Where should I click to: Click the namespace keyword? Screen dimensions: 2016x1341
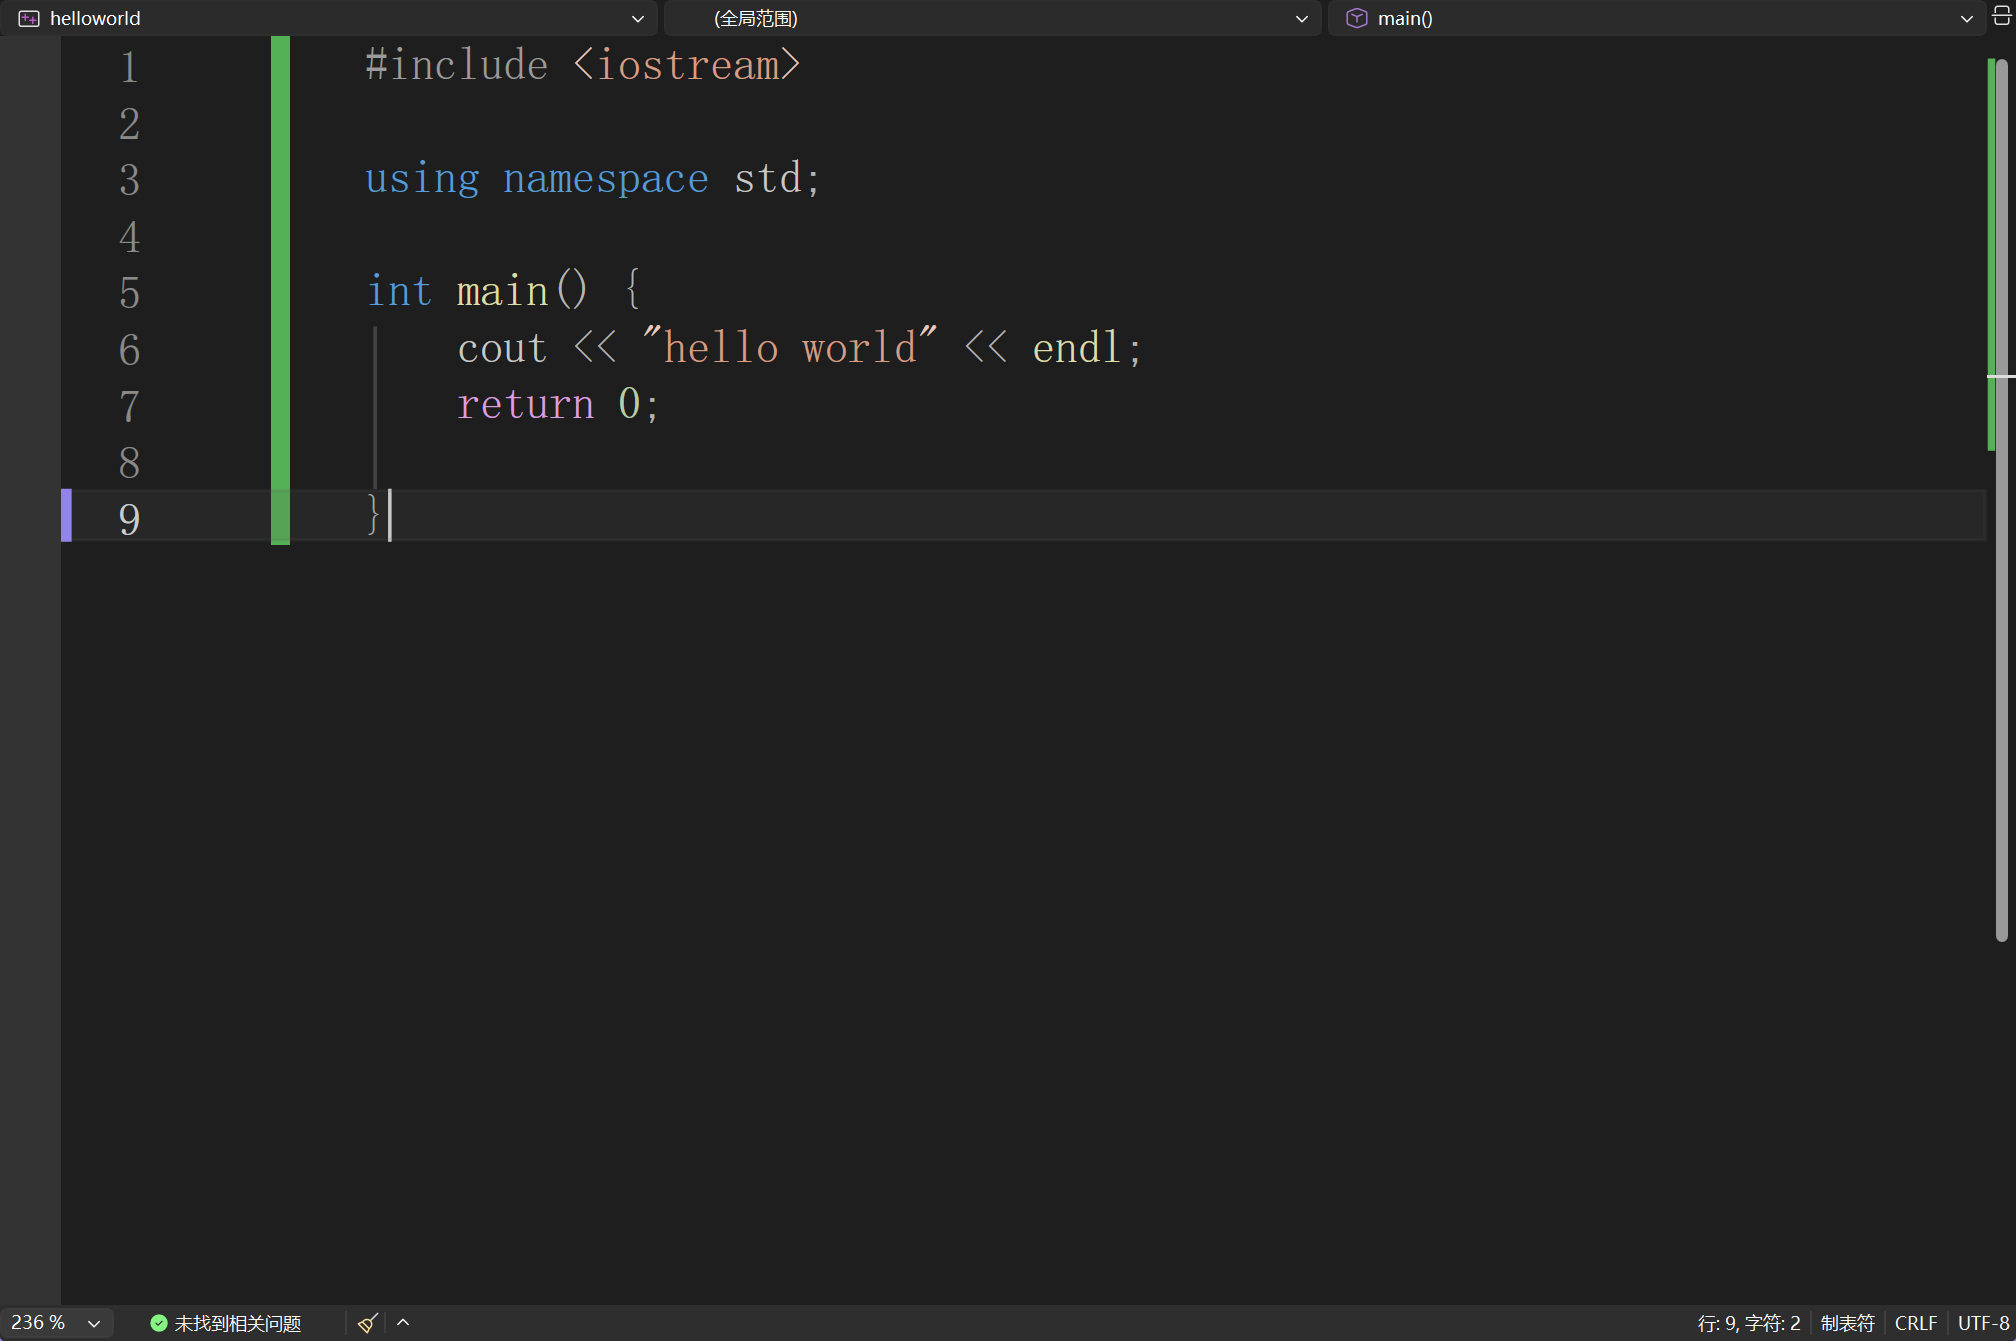pyautogui.click(x=606, y=179)
